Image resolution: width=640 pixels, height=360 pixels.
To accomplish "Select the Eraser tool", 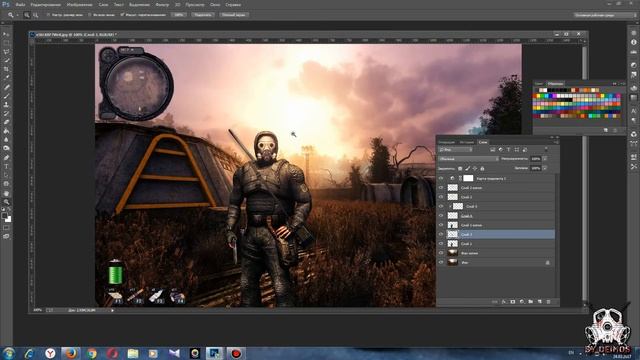I will (x=6, y=122).
